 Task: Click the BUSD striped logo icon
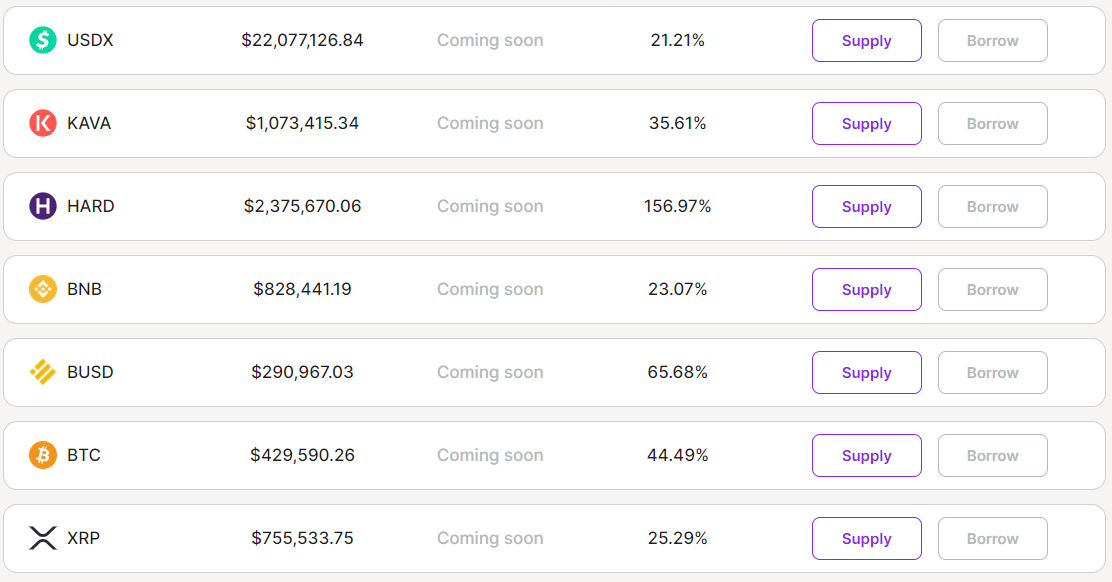point(43,372)
